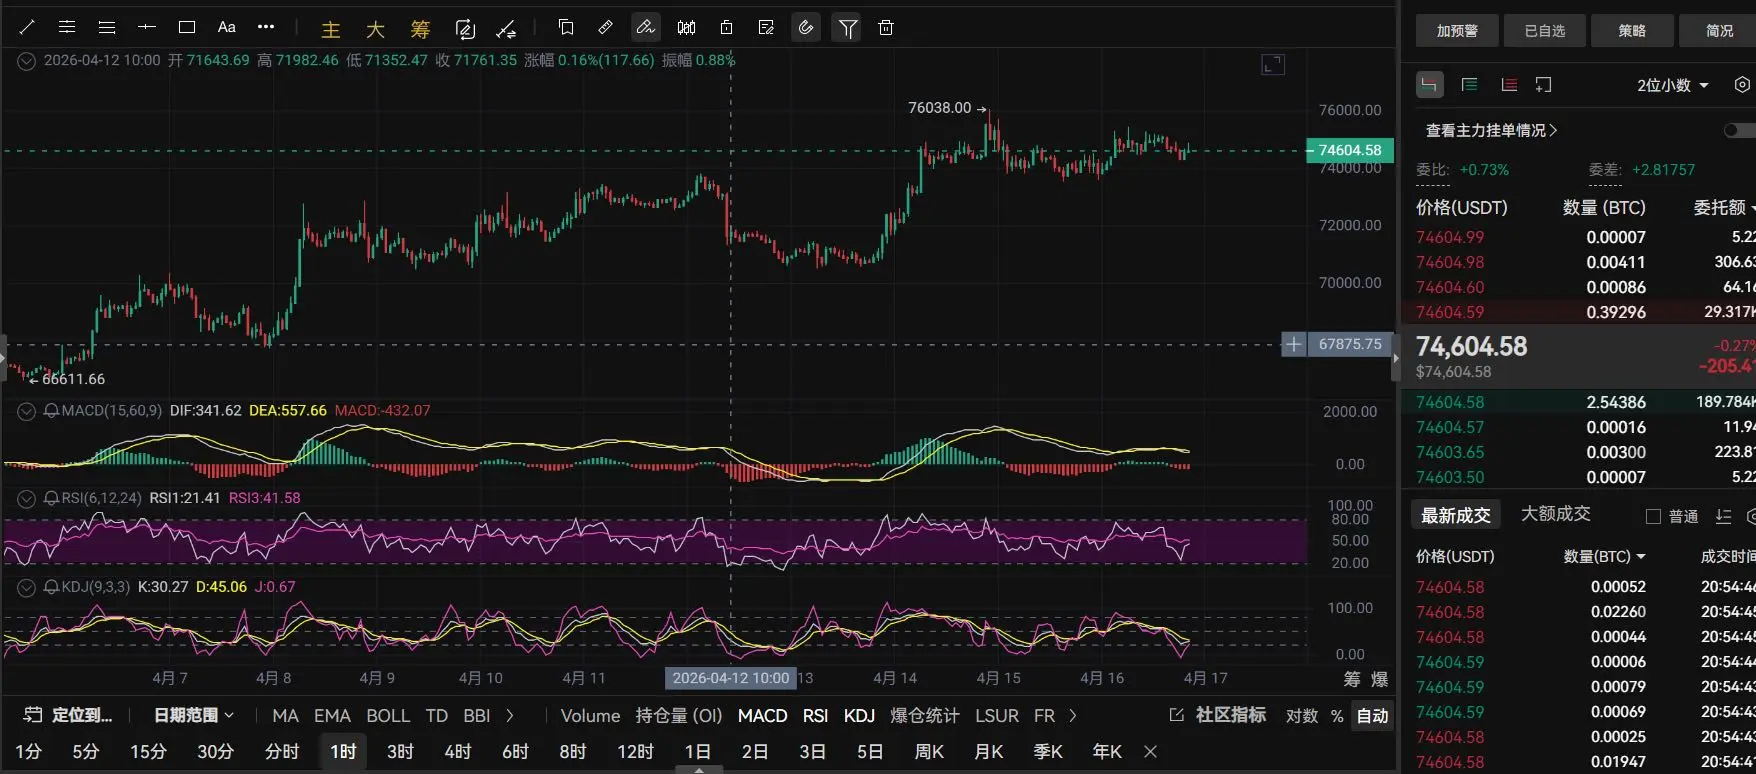Click the plus marker at 67875.75 price
Viewport: 1756px width, 774px height.
(1293, 344)
